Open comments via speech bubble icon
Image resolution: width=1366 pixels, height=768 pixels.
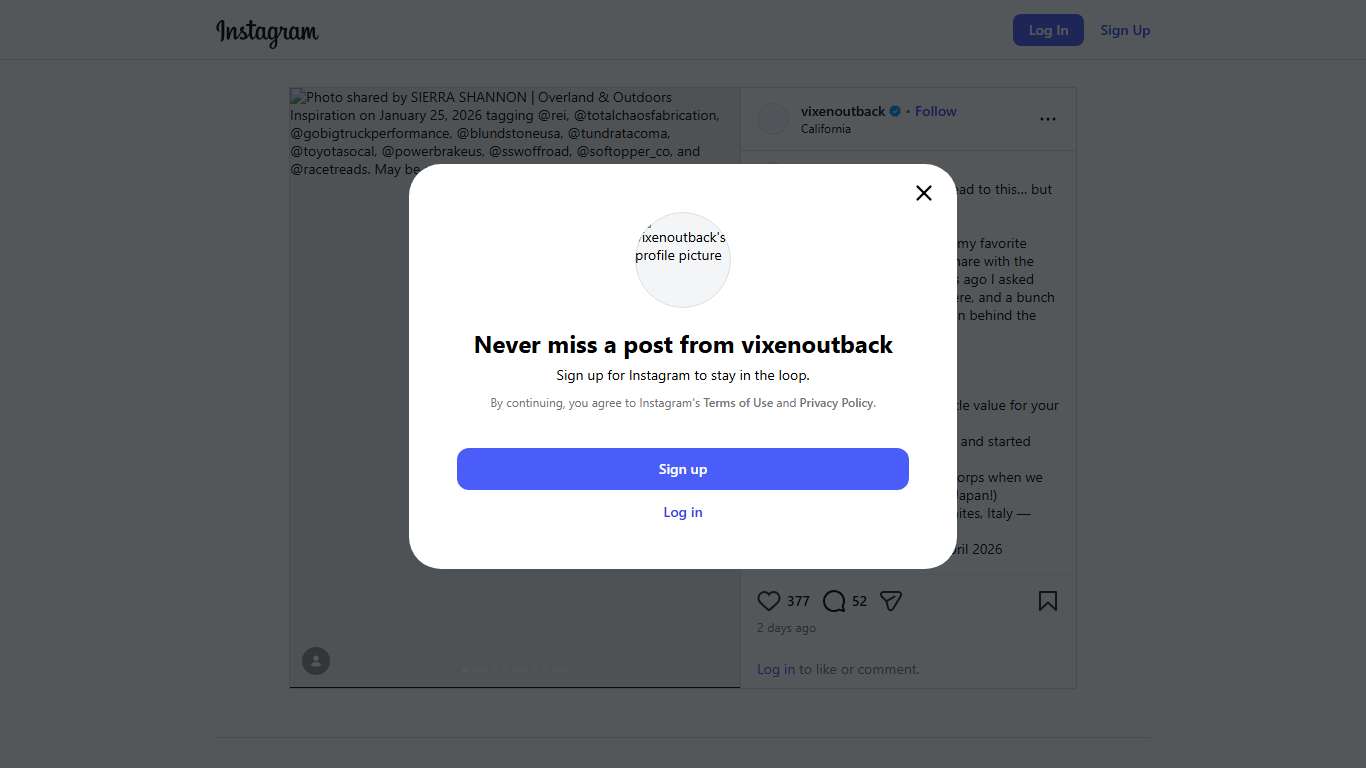834,601
